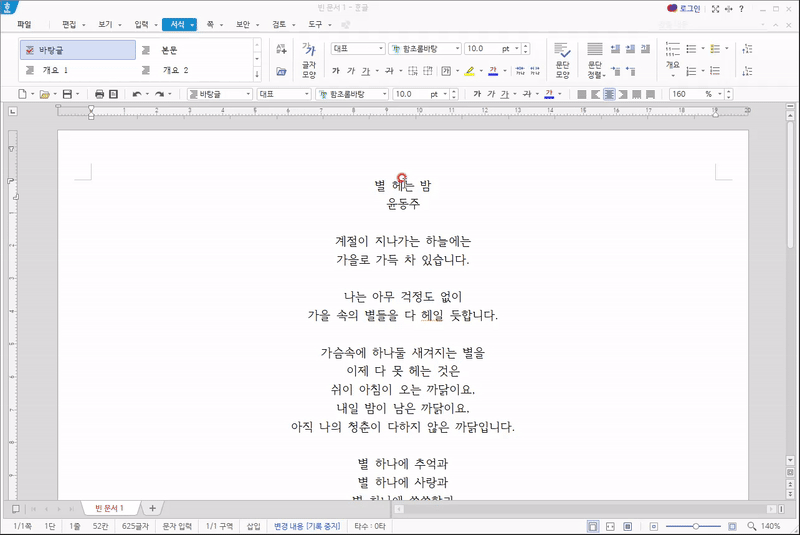Viewport: 800px width, 535px height.
Task: Click the 개요 outline button
Action: click(672, 60)
